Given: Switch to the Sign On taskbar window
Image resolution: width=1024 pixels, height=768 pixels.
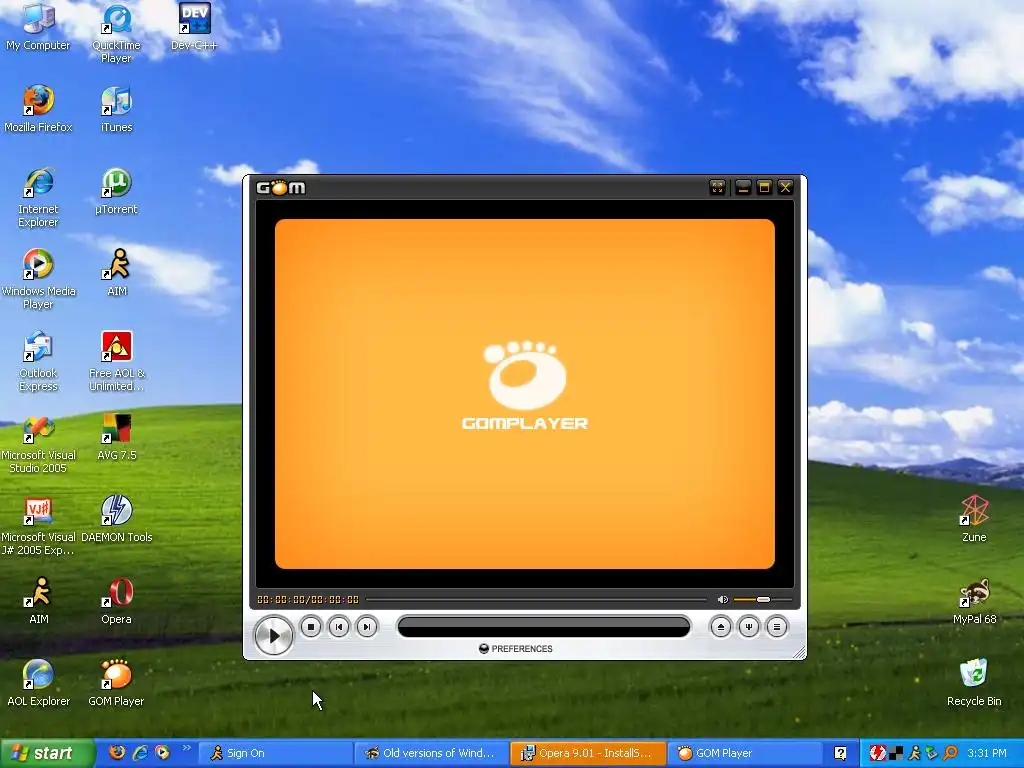Looking at the screenshot, I should pos(274,754).
